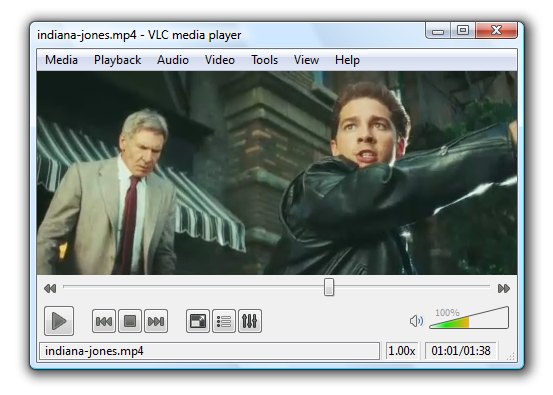Stop the video playback
Viewport: 553px width, 395px height.
(130, 321)
